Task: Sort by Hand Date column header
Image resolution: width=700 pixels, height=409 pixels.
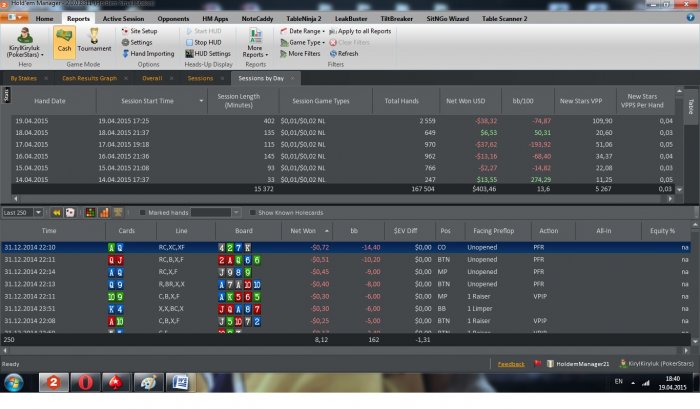Action: click(50, 101)
